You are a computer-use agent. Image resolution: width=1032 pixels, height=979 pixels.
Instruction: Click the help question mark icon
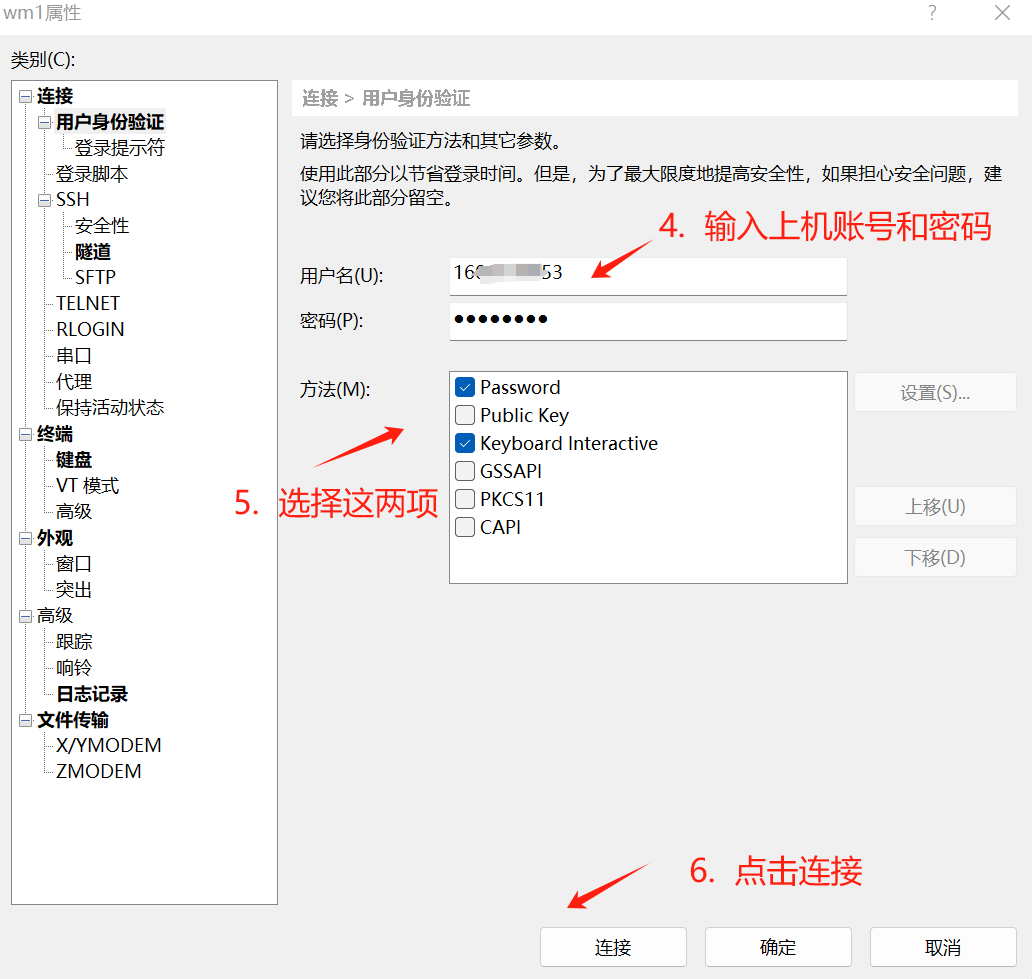coord(932,13)
